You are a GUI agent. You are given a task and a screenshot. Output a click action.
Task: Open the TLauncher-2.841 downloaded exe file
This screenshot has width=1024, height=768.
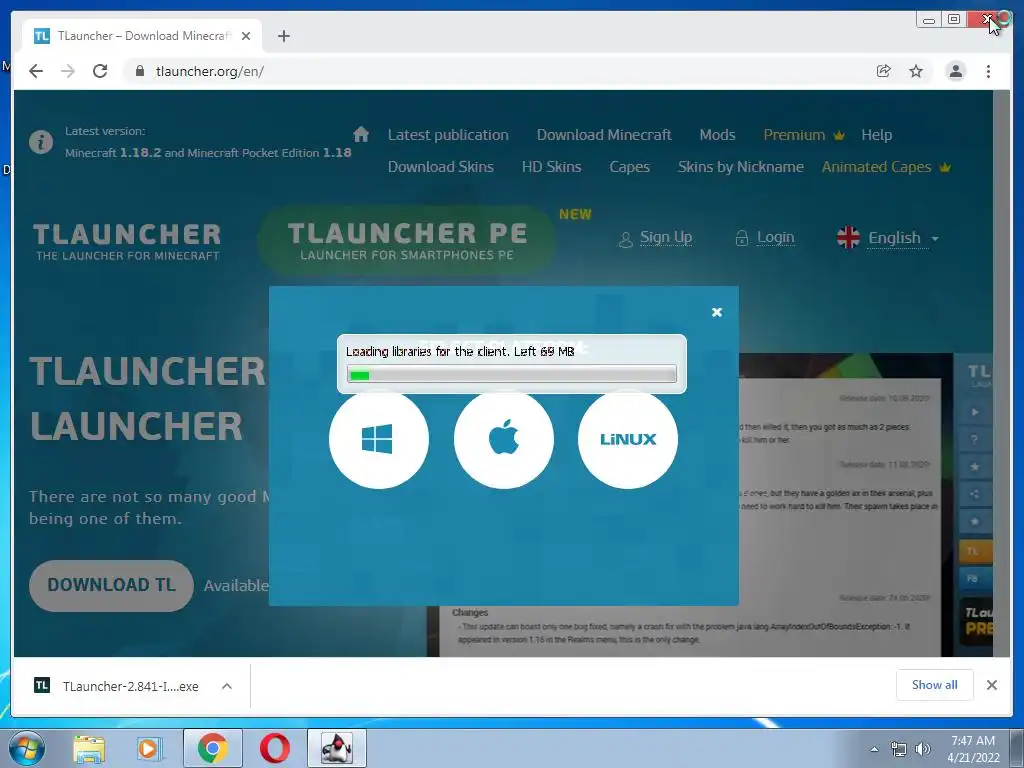(116, 686)
